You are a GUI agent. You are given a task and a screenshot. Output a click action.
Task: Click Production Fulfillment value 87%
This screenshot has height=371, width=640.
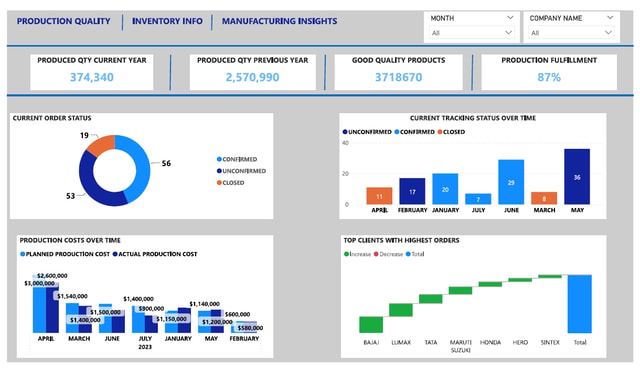pyautogui.click(x=549, y=77)
